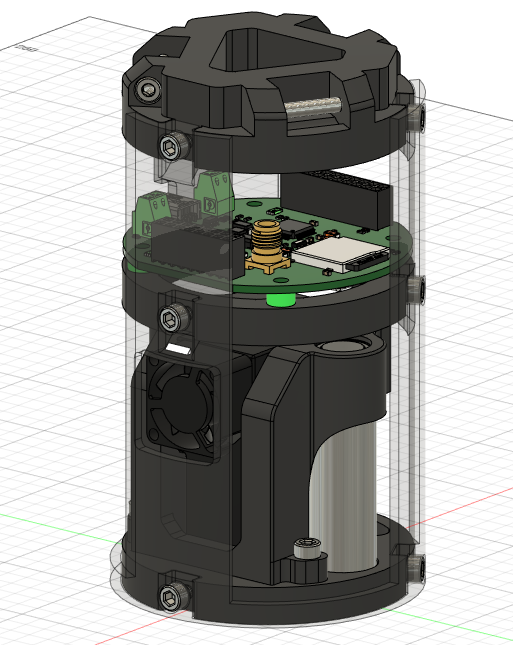Select the triangular cutout on the top cap
This screenshot has width=513, height=645.
pyautogui.click(x=278, y=50)
